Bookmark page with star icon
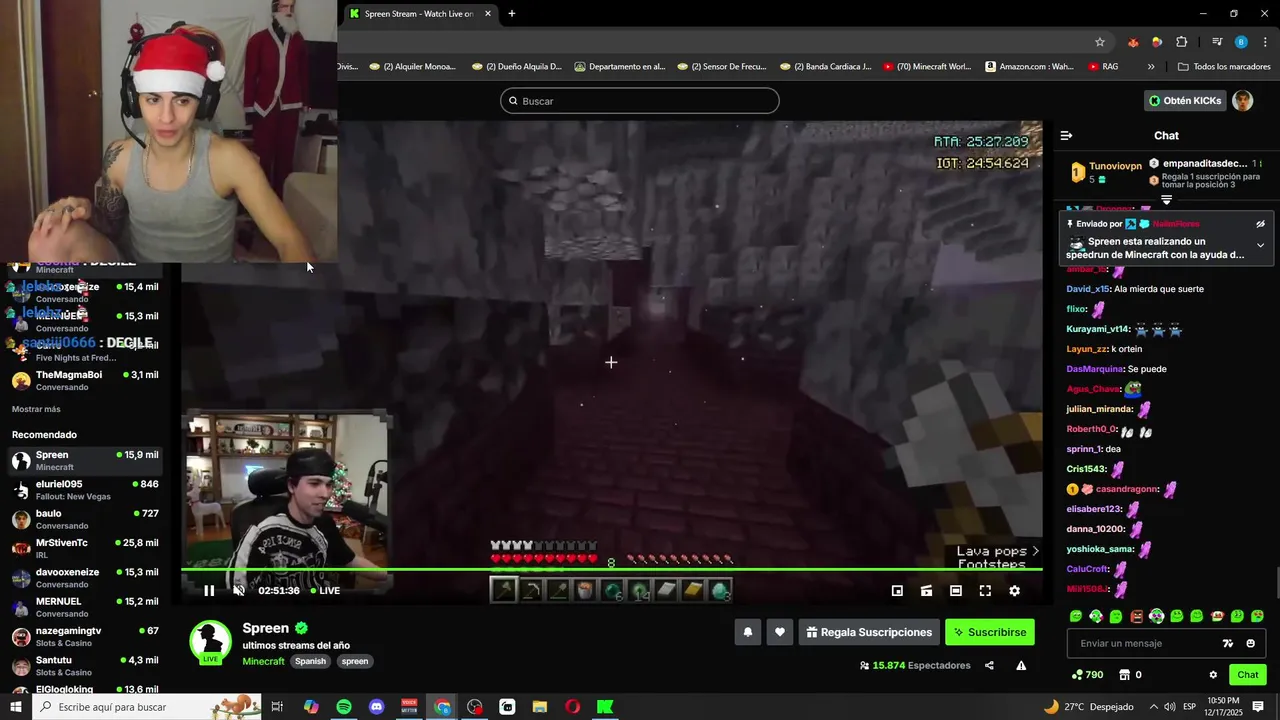Screen dimensions: 1280x720 click(1100, 42)
